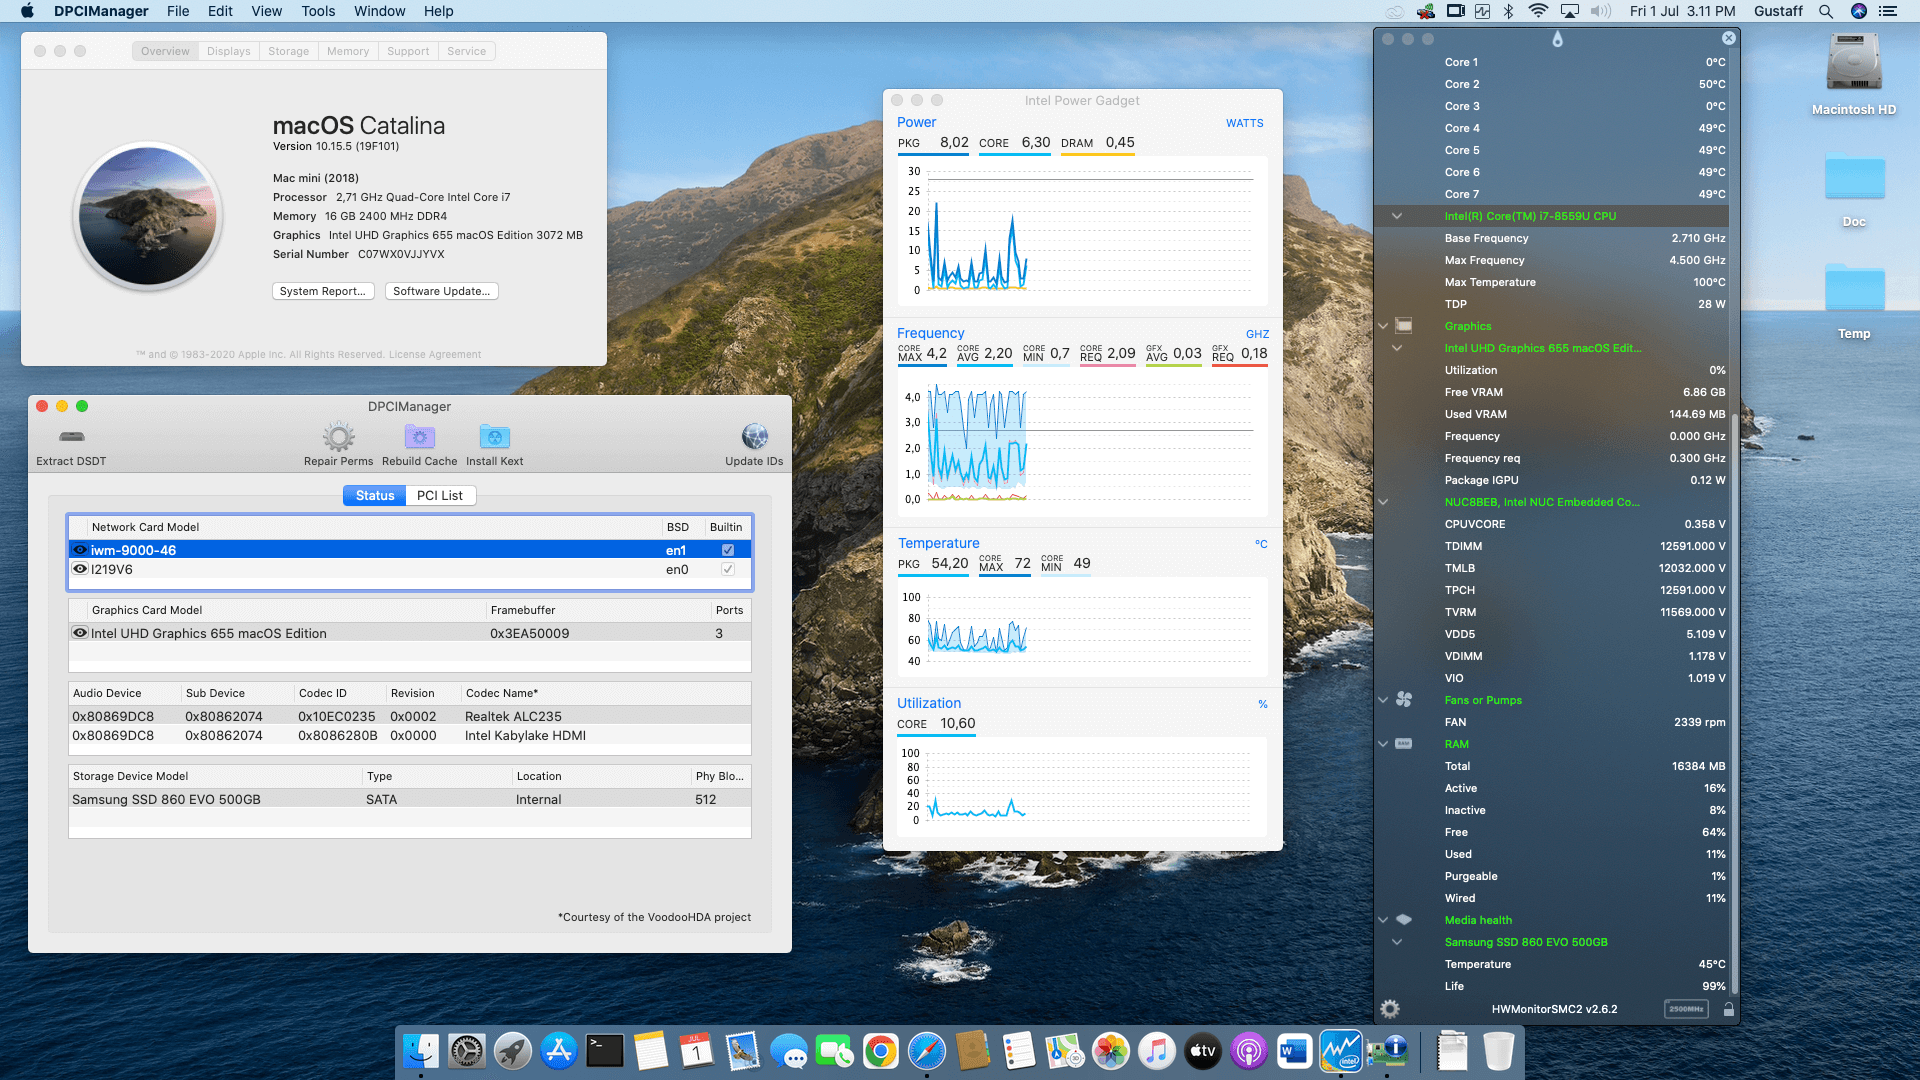Open the File menu
The width and height of the screenshot is (1920, 1080).
pyautogui.click(x=178, y=11)
